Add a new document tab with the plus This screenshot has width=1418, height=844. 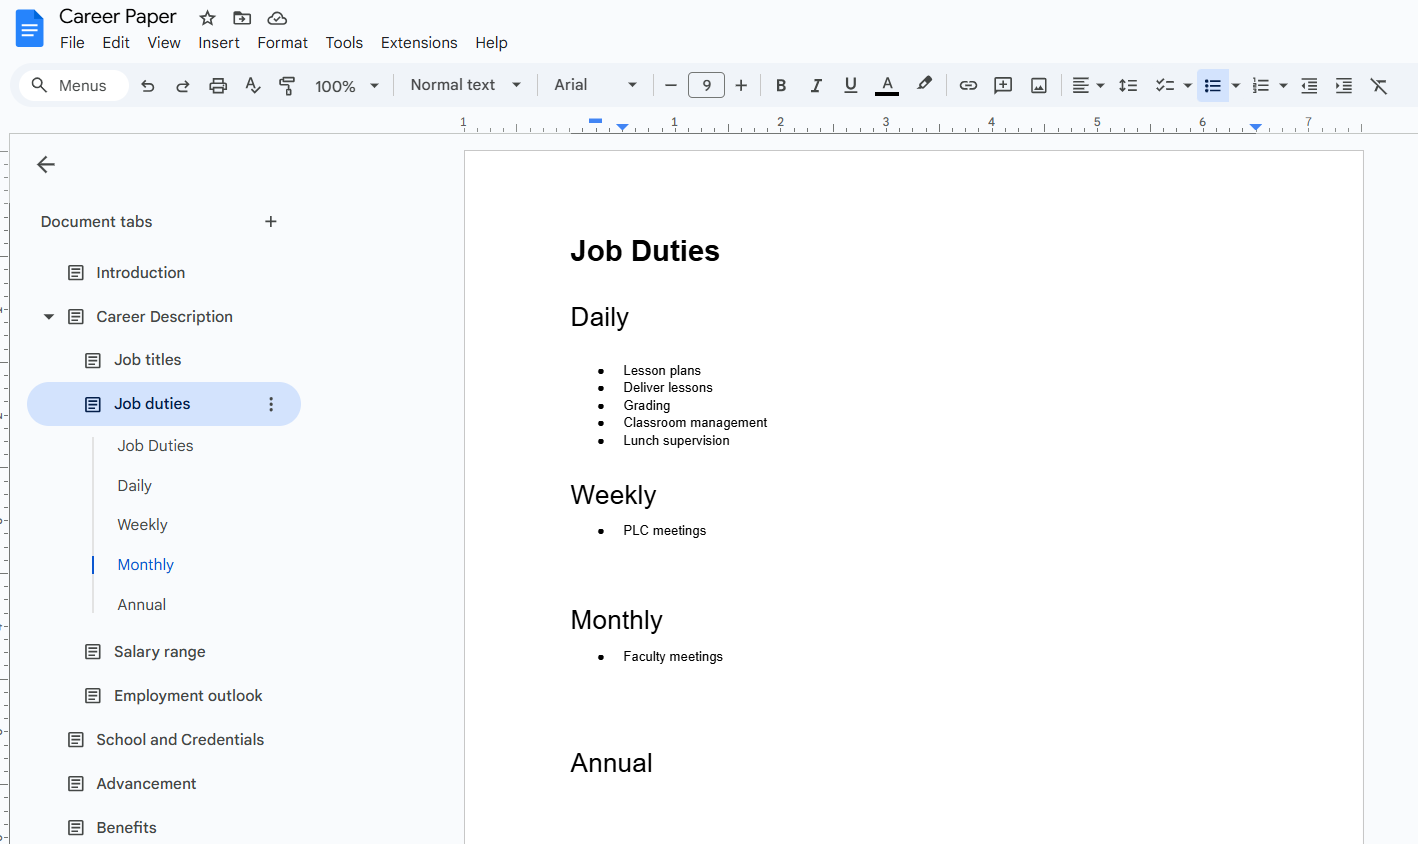(271, 222)
